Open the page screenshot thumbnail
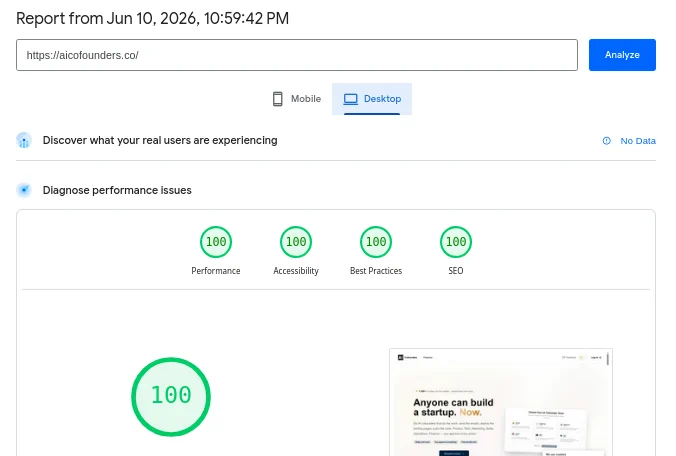The image size is (676, 456). (x=501, y=402)
